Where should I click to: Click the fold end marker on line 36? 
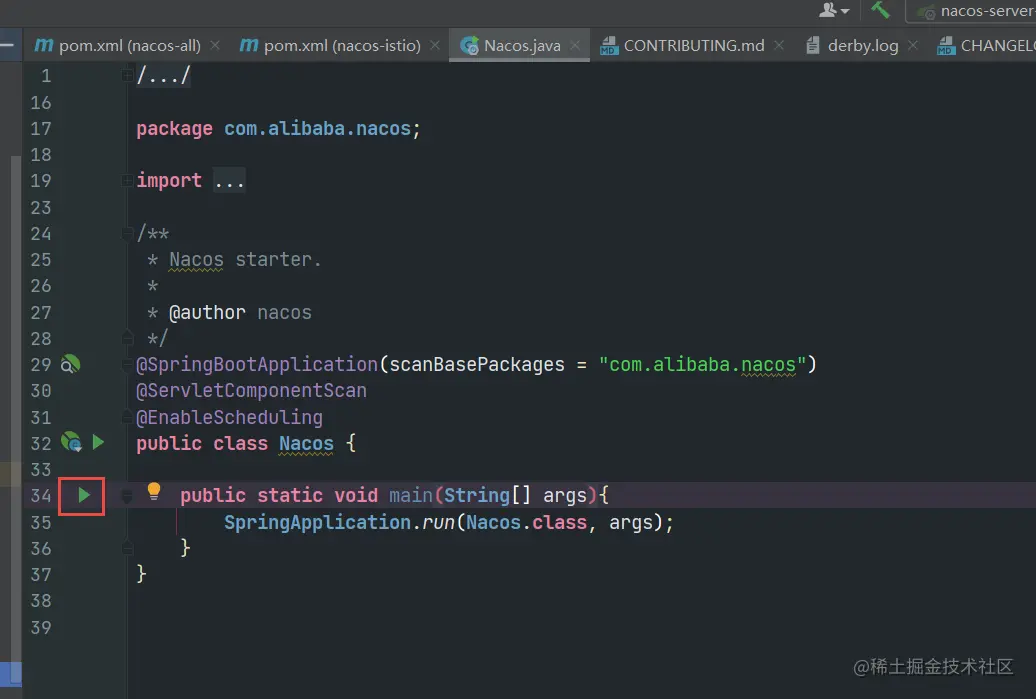(x=127, y=548)
